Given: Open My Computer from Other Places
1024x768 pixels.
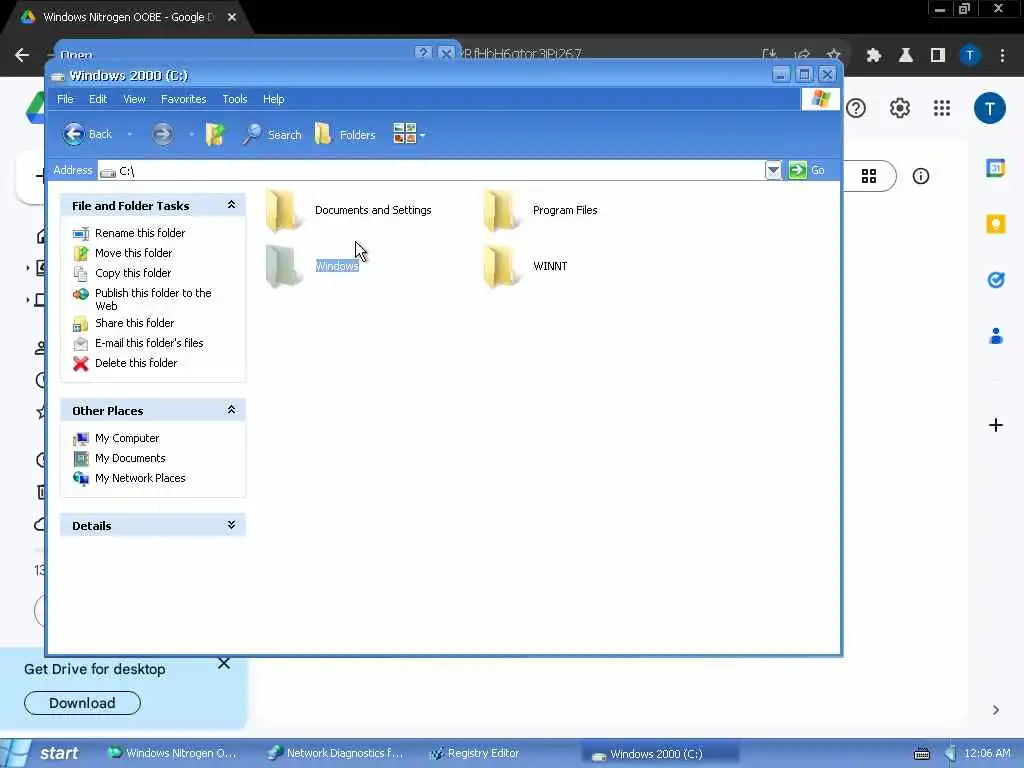Looking at the screenshot, I should [x=127, y=438].
